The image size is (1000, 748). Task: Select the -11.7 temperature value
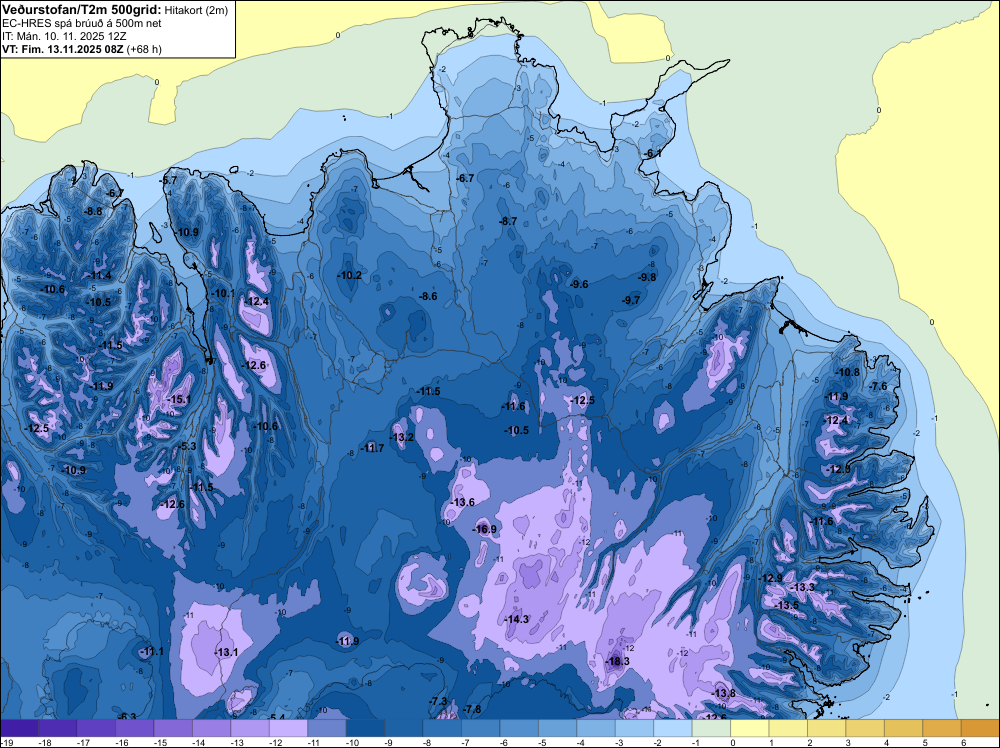coord(372,448)
